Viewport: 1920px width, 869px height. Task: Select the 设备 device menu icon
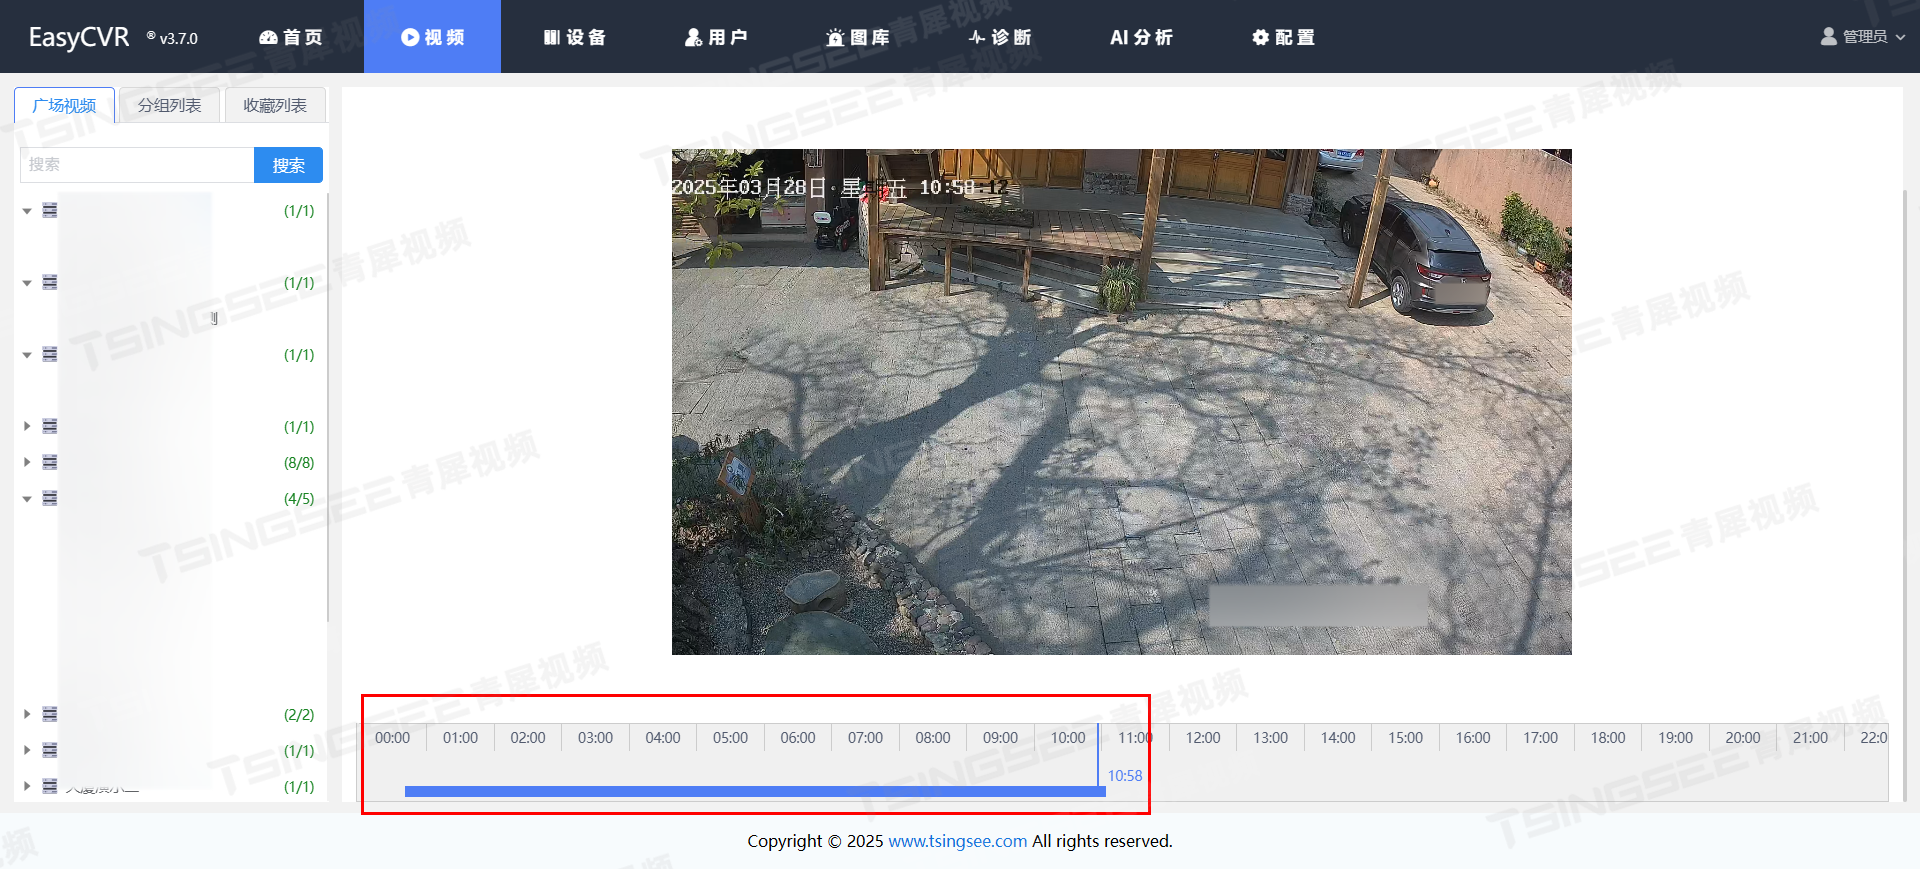[x=551, y=37]
